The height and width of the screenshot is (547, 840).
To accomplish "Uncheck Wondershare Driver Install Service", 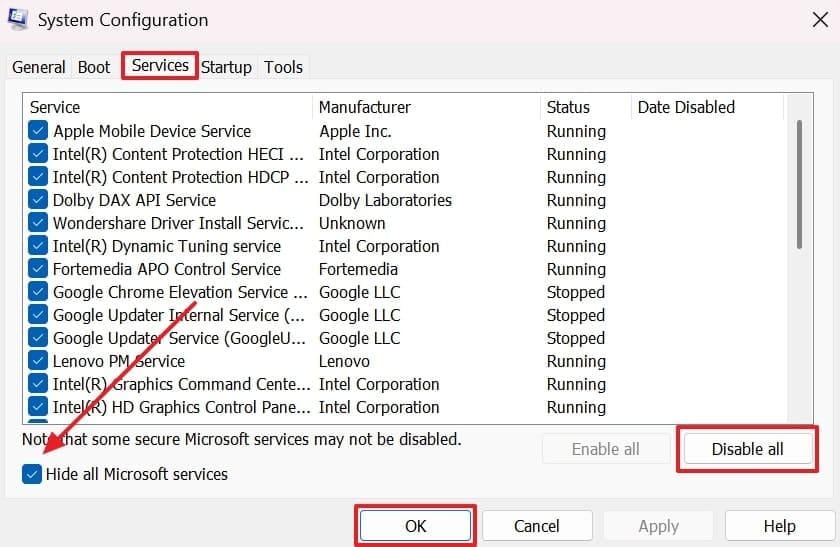I will 38,223.
